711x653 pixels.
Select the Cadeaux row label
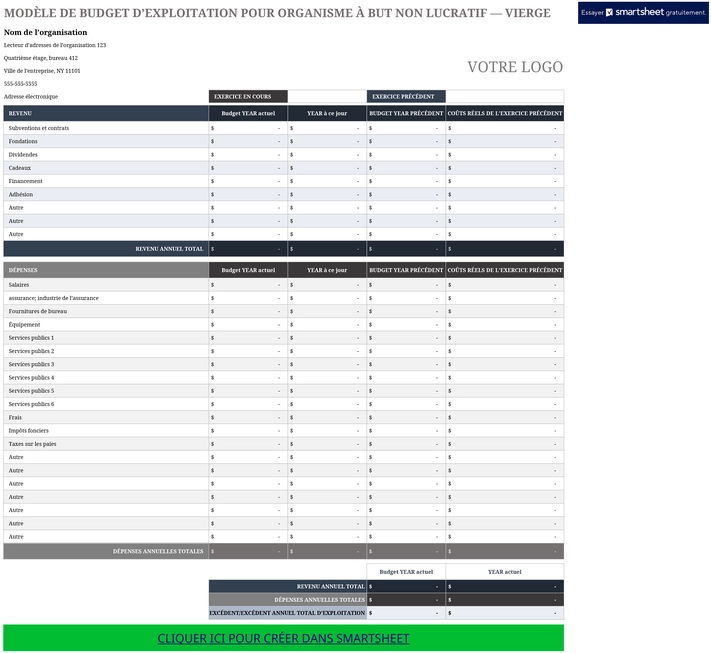point(20,168)
